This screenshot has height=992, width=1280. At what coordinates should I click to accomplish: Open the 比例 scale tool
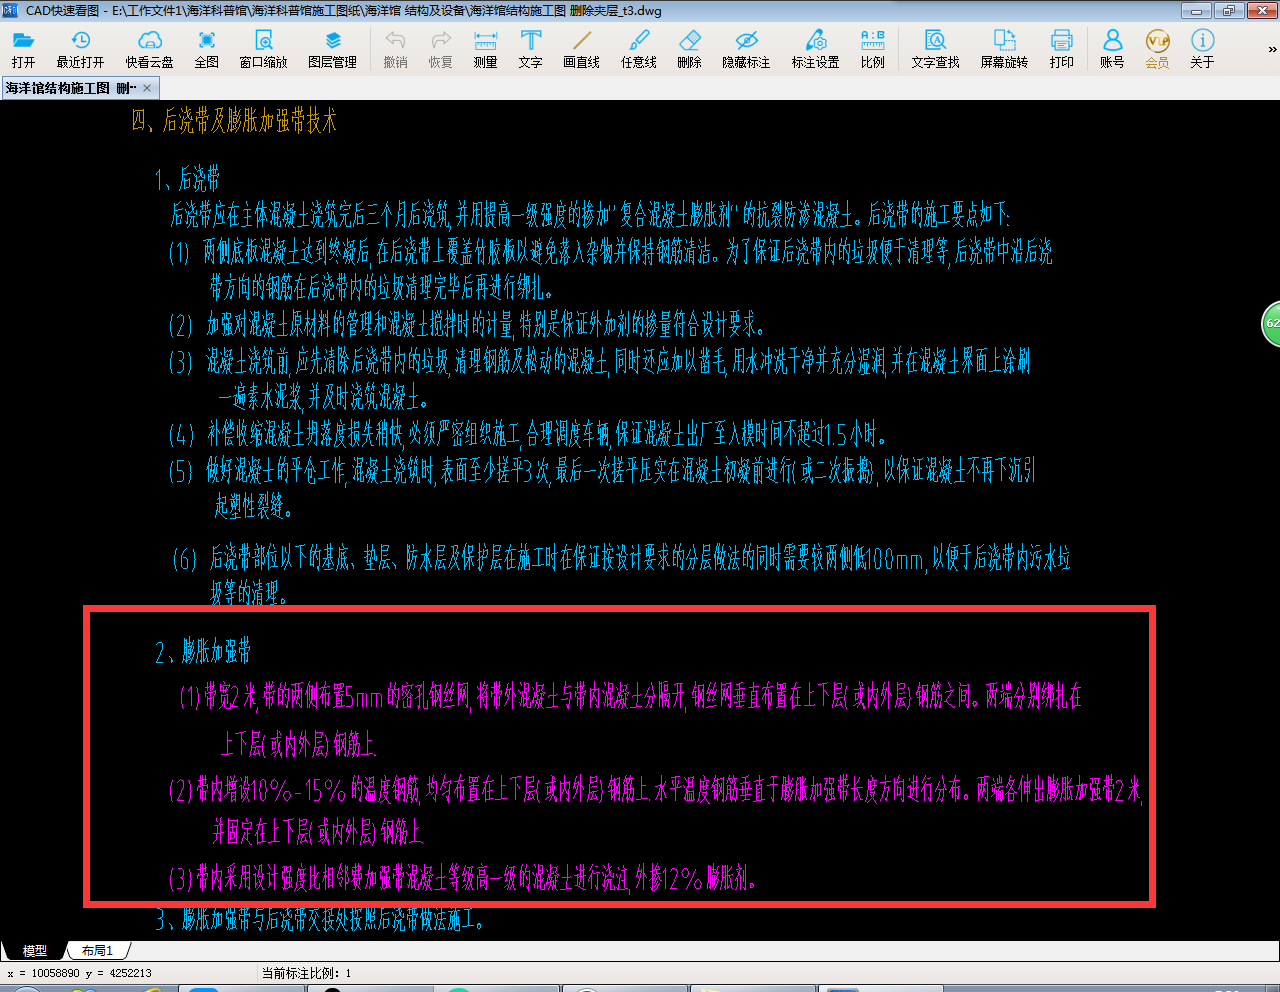[872, 48]
